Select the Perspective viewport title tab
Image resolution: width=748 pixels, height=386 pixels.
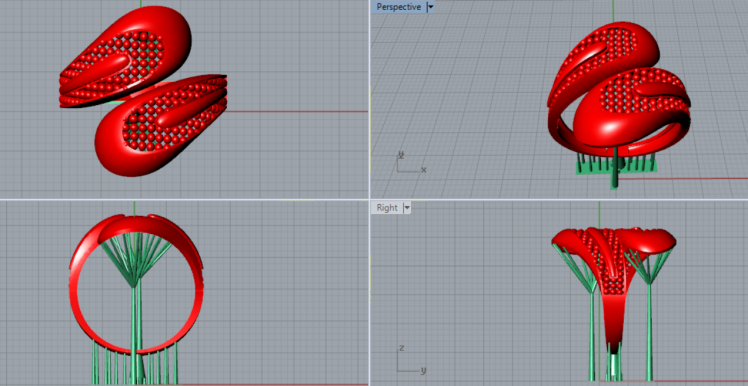(398, 7)
